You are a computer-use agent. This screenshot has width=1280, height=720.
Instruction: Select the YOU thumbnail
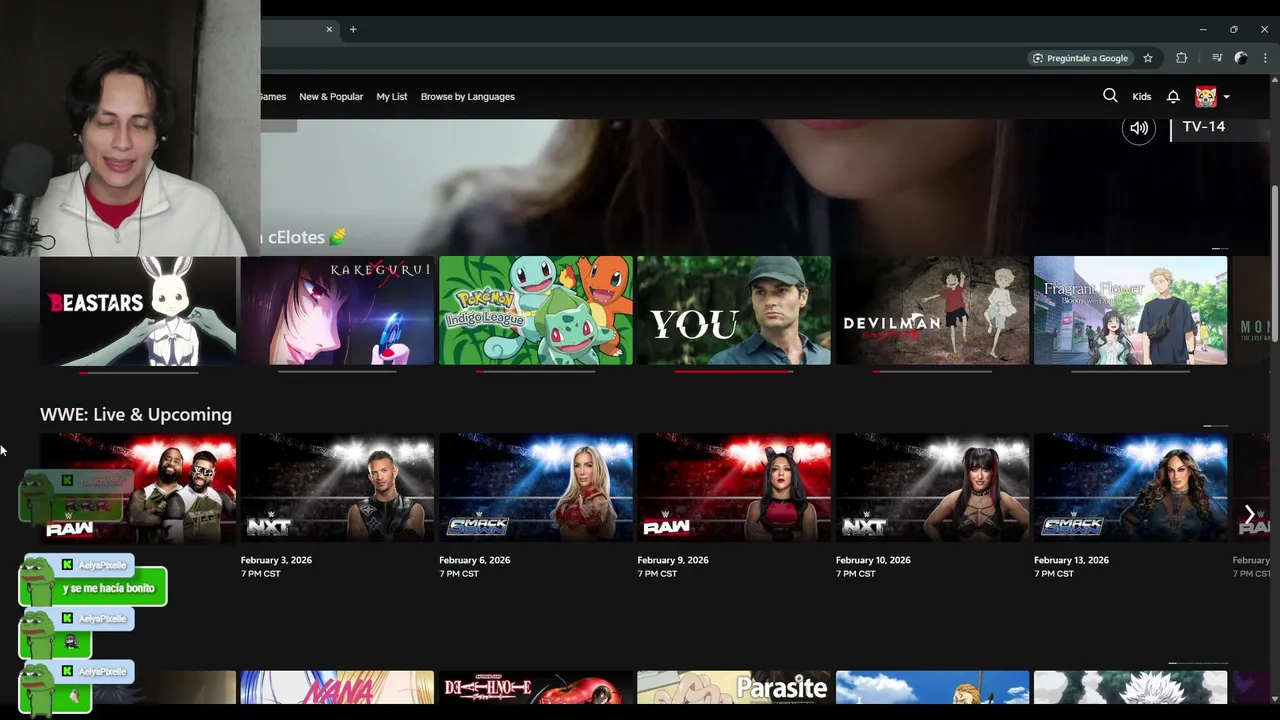(x=734, y=310)
